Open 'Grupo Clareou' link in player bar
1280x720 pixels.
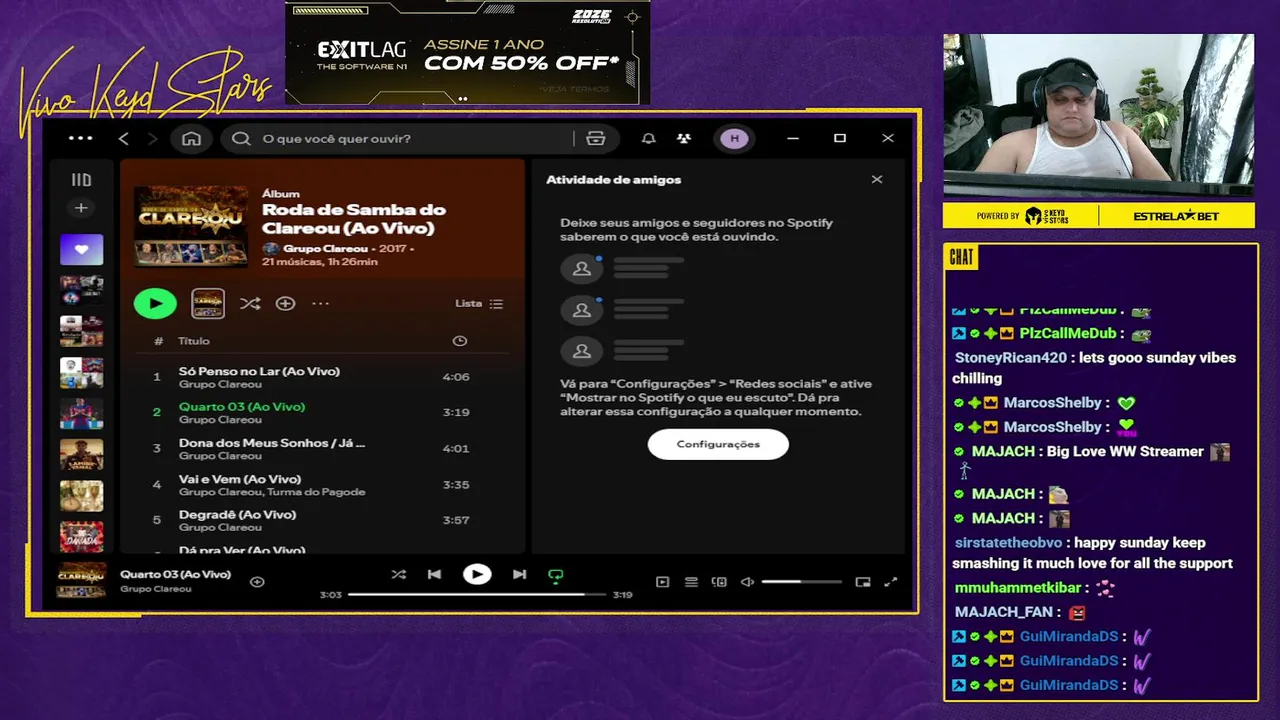click(x=155, y=589)
